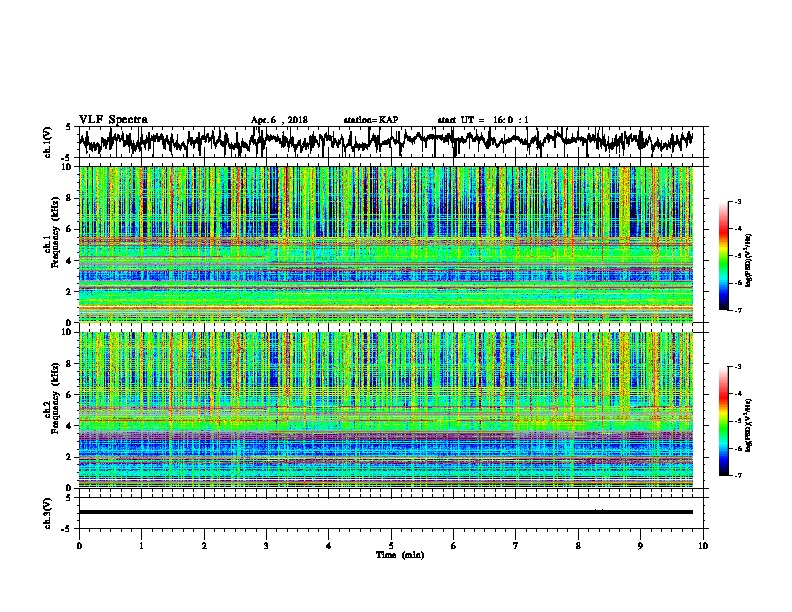
Task: Click the ch.1 voltage waveform trace panel
Action: 393,142
